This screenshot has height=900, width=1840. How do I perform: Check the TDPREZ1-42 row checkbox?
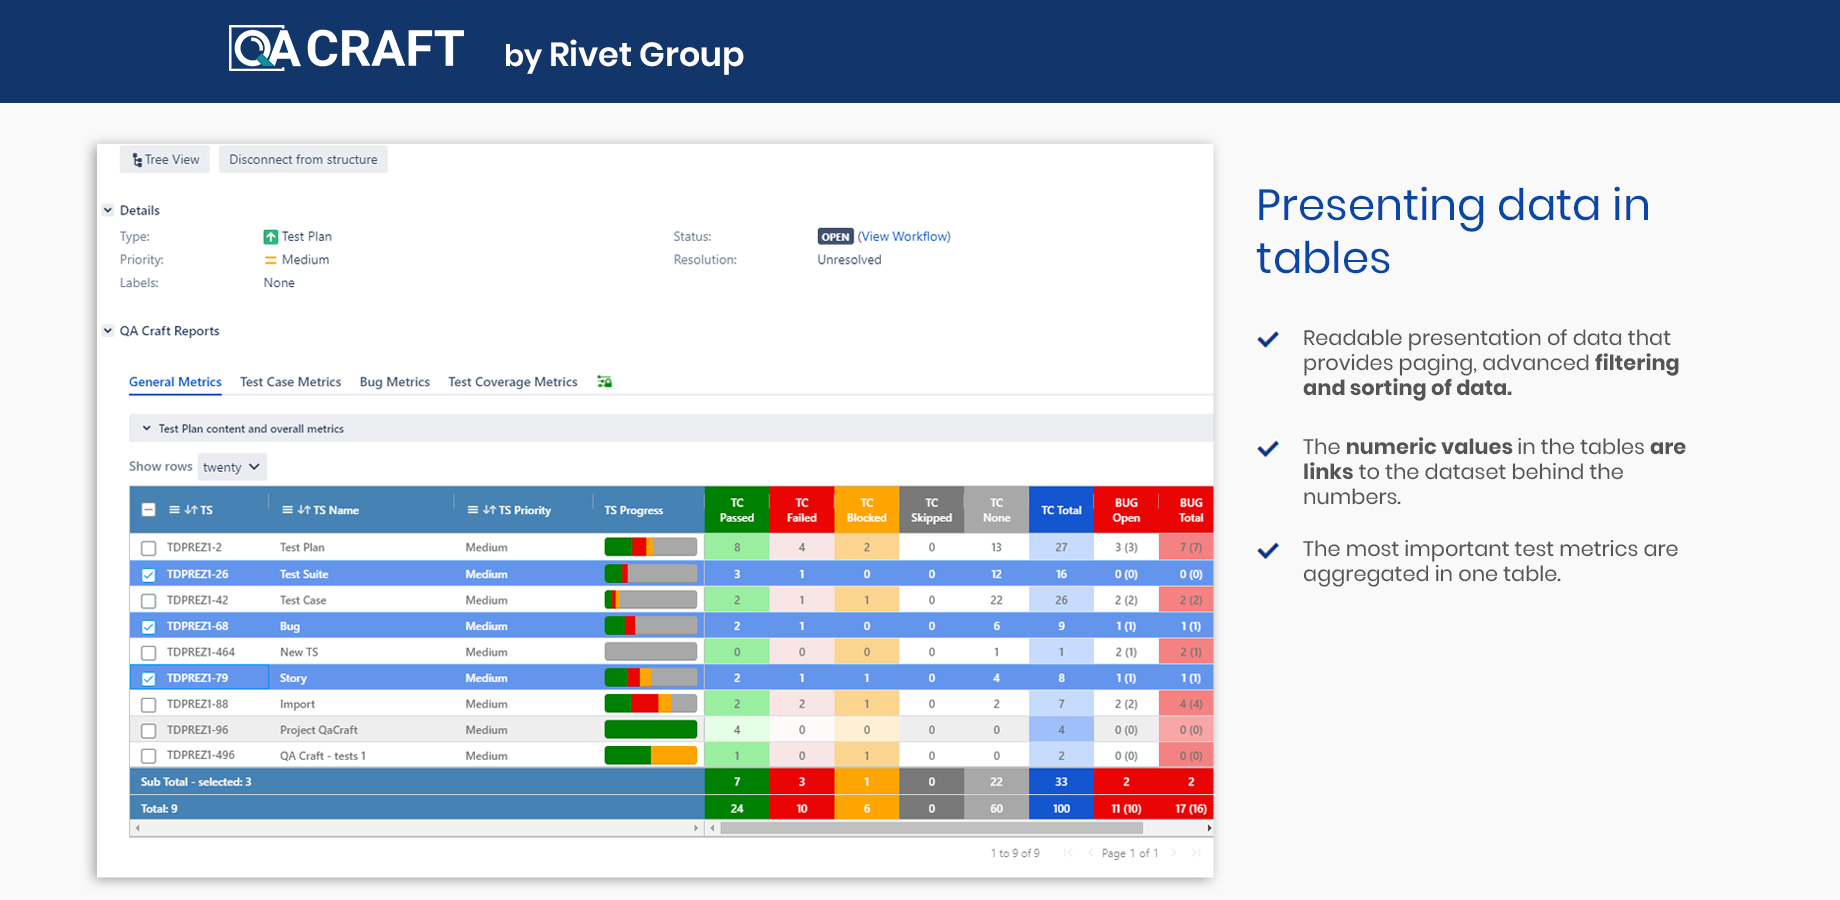tap(148, 601)
